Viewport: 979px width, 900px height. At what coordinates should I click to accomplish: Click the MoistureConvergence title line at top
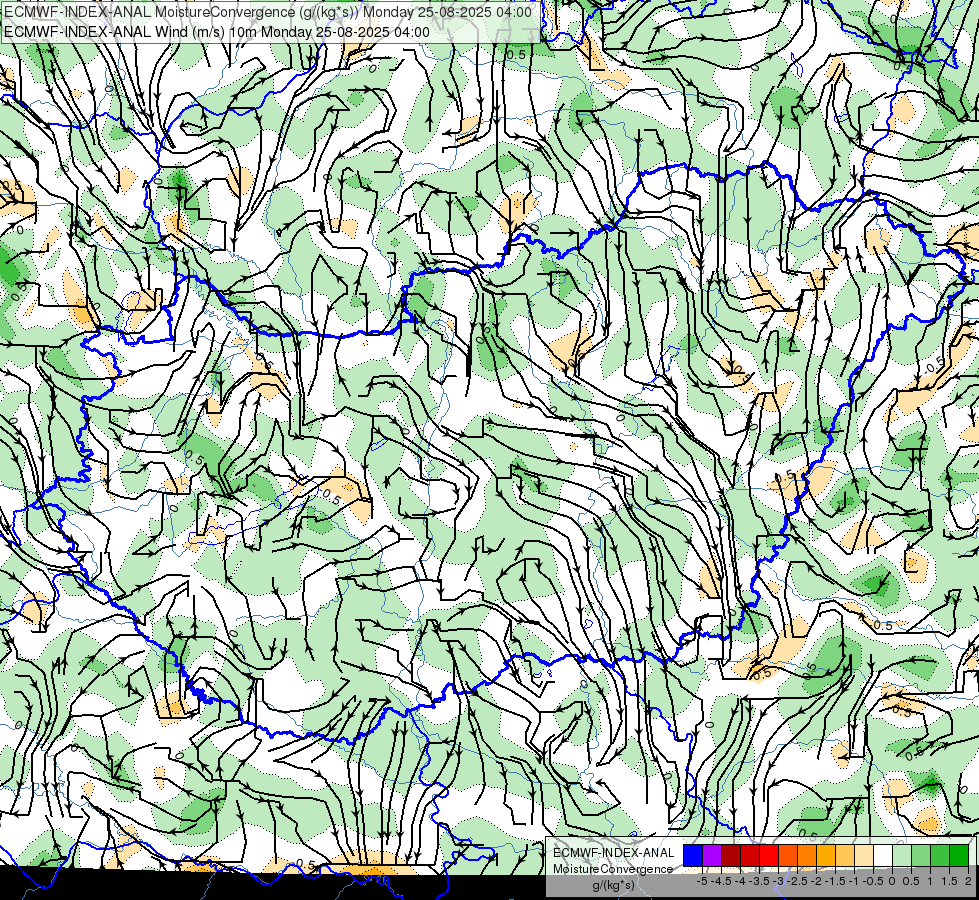click(268, 12)
